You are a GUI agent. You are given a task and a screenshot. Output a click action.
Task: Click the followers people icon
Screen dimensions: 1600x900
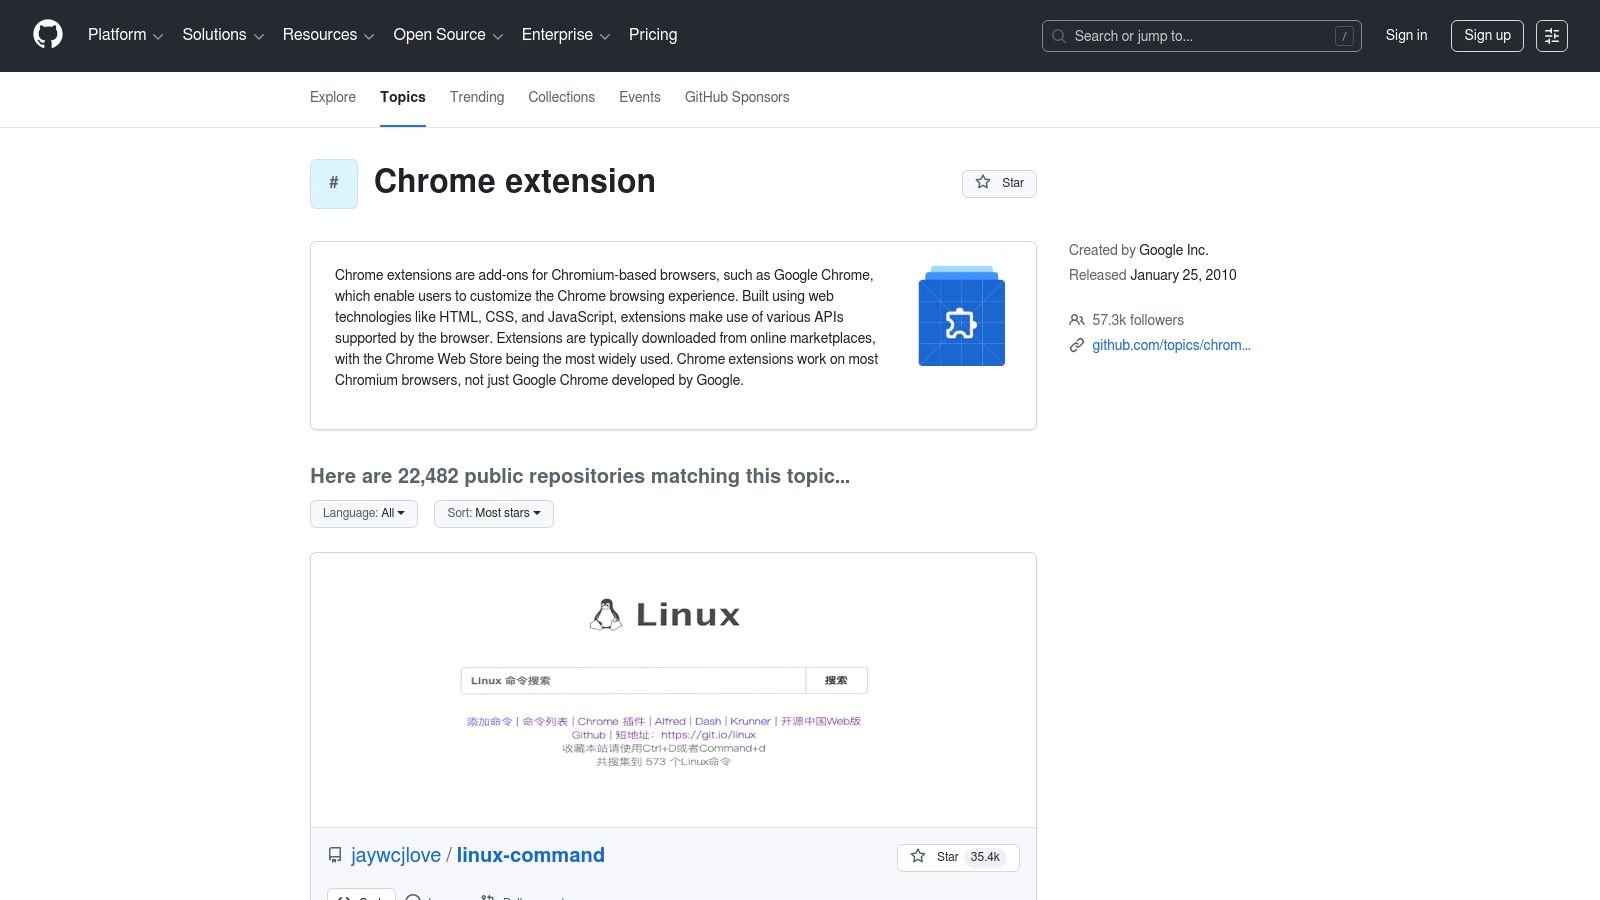click(1077, 319)
